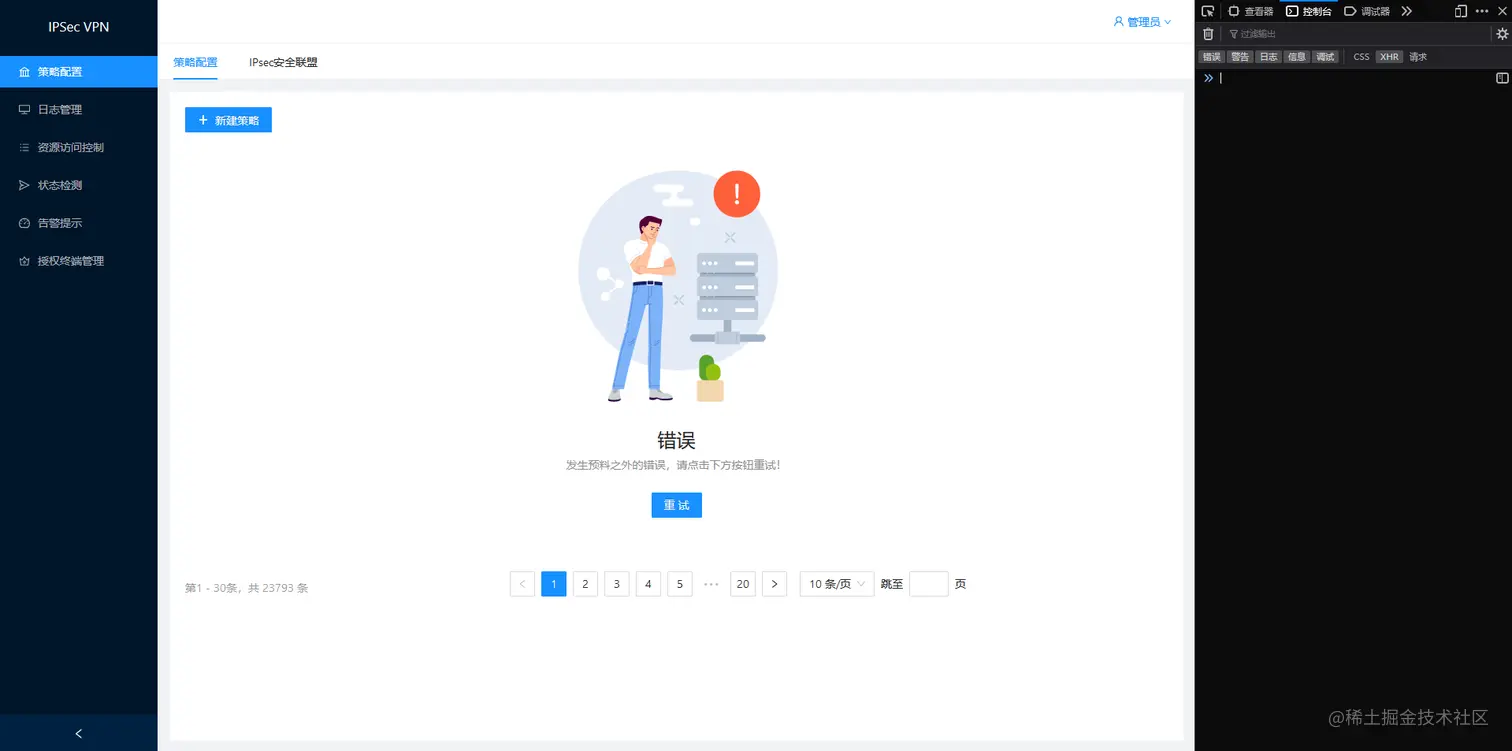Screen dimensions: 1512x751
Task: Activate the element picker in devtools
Action: (1207, 11)
